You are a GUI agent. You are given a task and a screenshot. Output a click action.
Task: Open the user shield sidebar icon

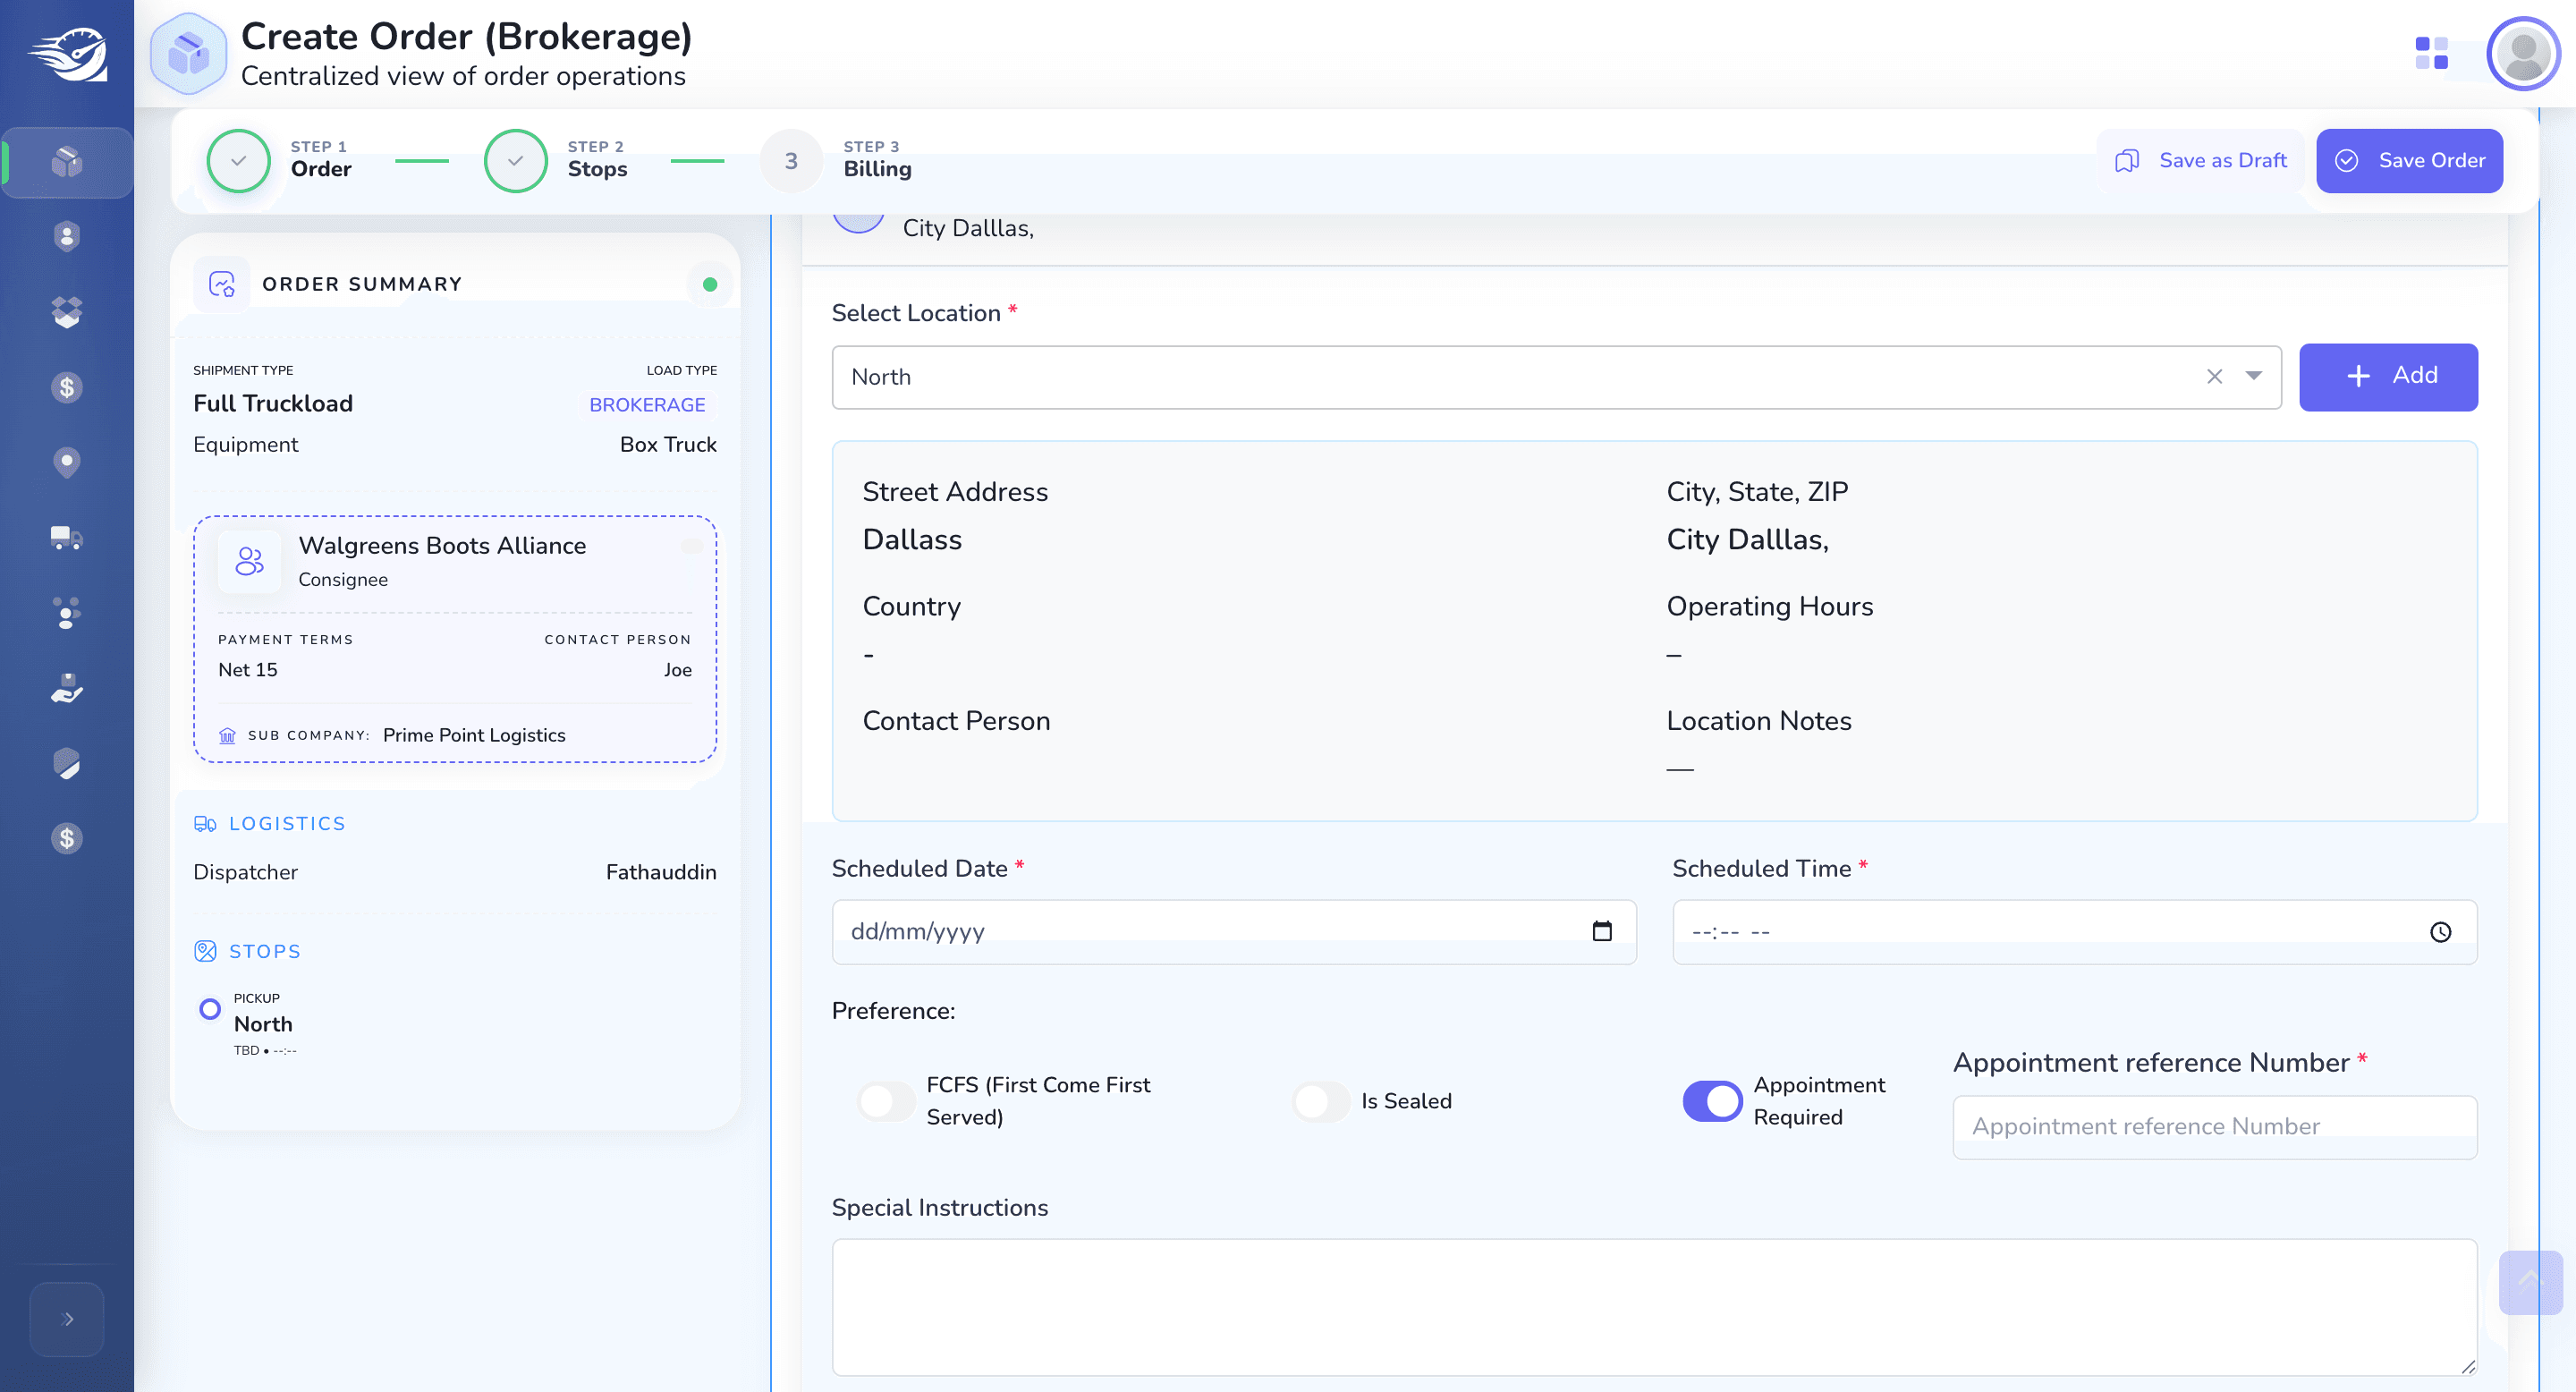(66, 237)
